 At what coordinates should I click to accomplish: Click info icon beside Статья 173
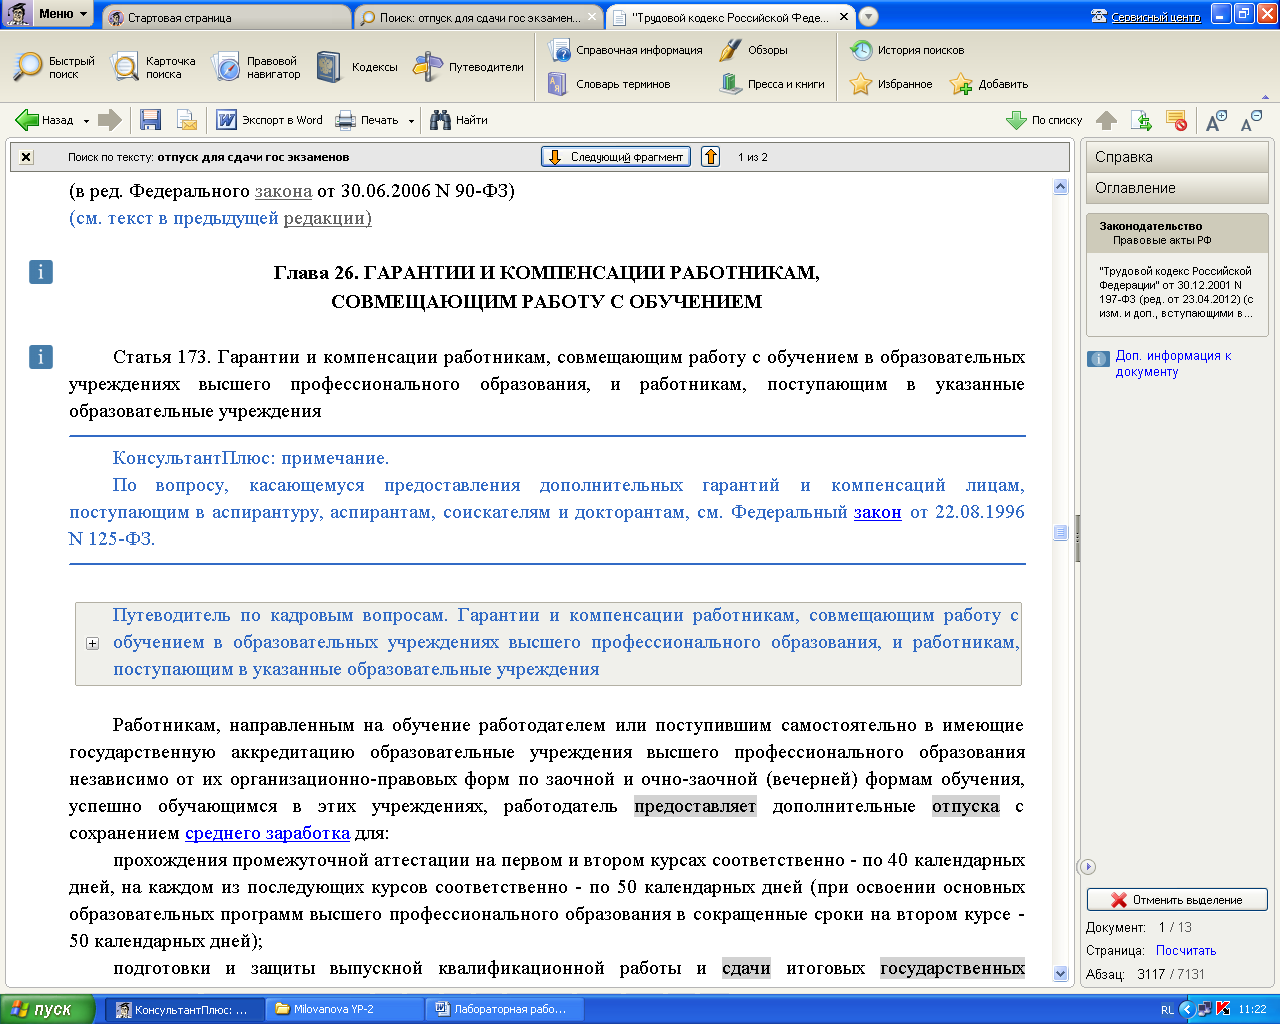tap(41, 357)
